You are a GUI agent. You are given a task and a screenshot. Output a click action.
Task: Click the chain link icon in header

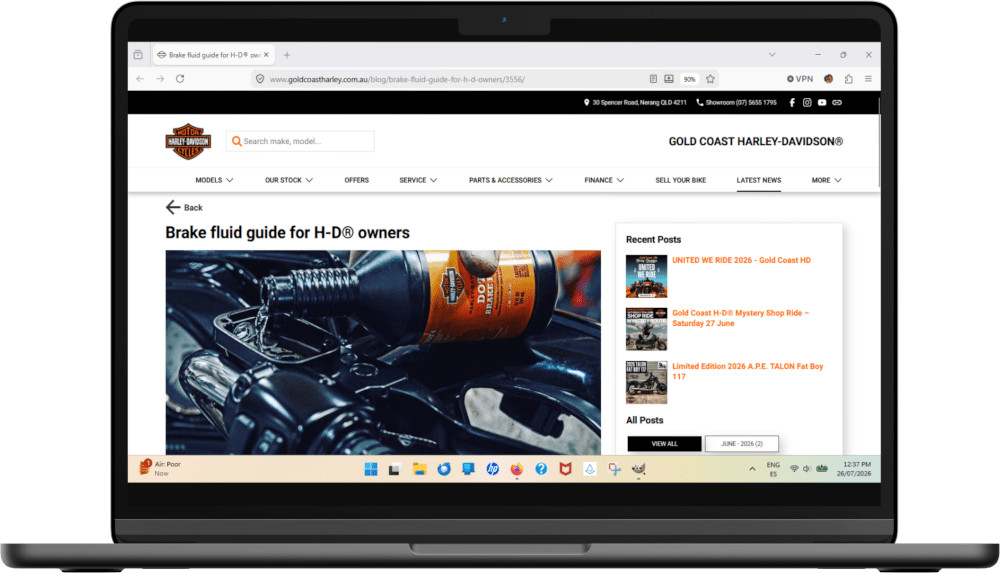coord(837,103)
